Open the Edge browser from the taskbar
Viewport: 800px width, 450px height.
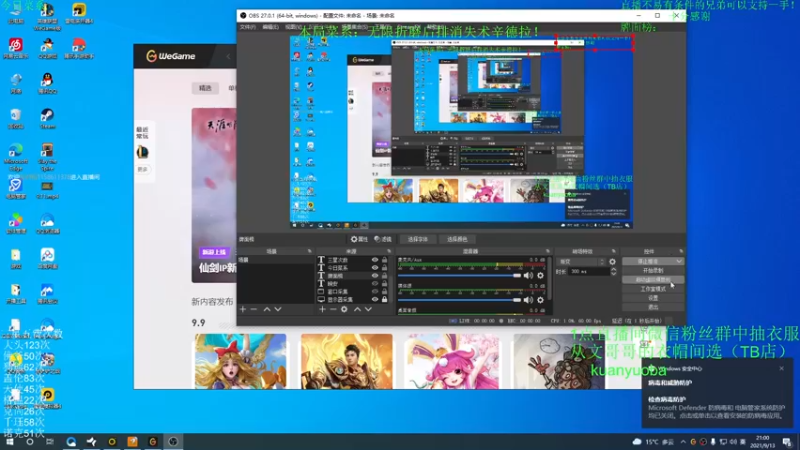pos(71,441)
